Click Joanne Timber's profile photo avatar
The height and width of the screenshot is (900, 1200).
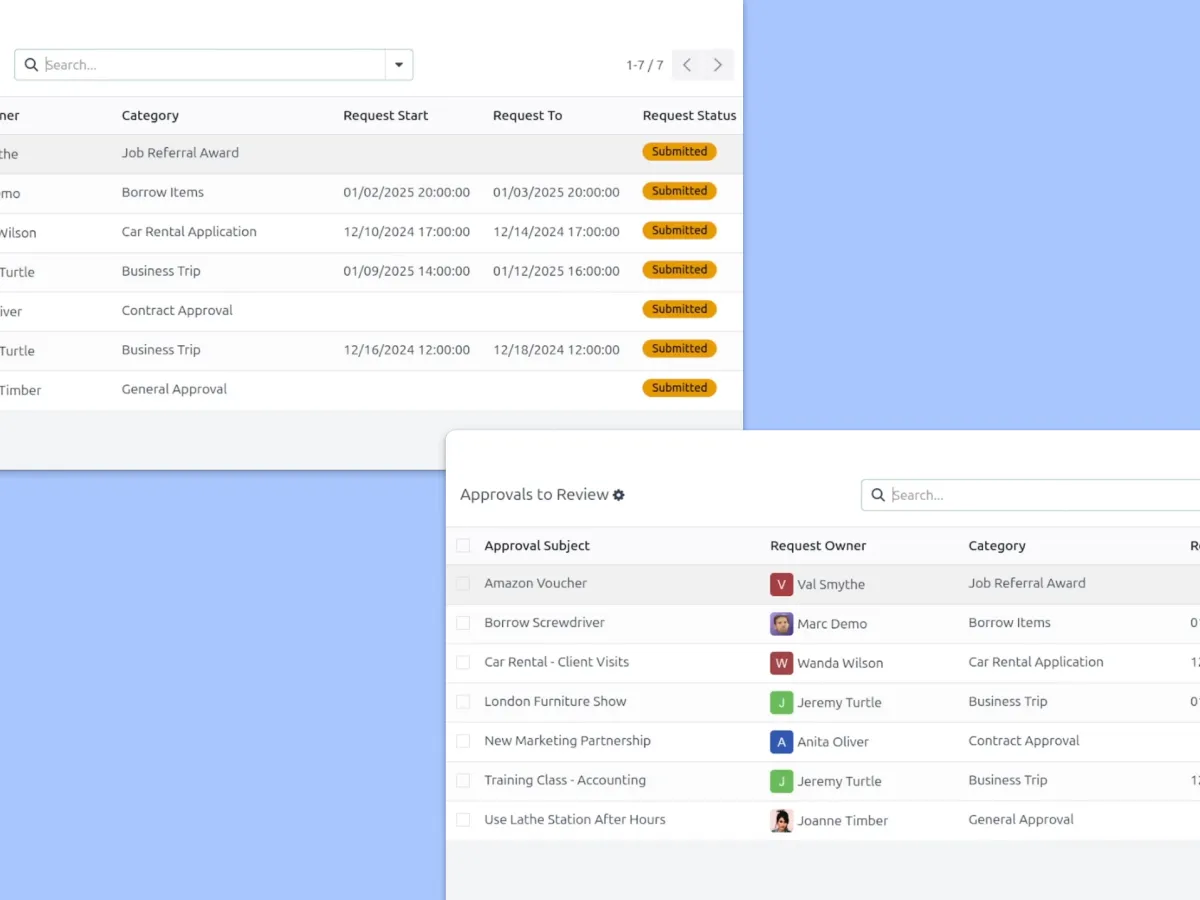click(781, 821)
